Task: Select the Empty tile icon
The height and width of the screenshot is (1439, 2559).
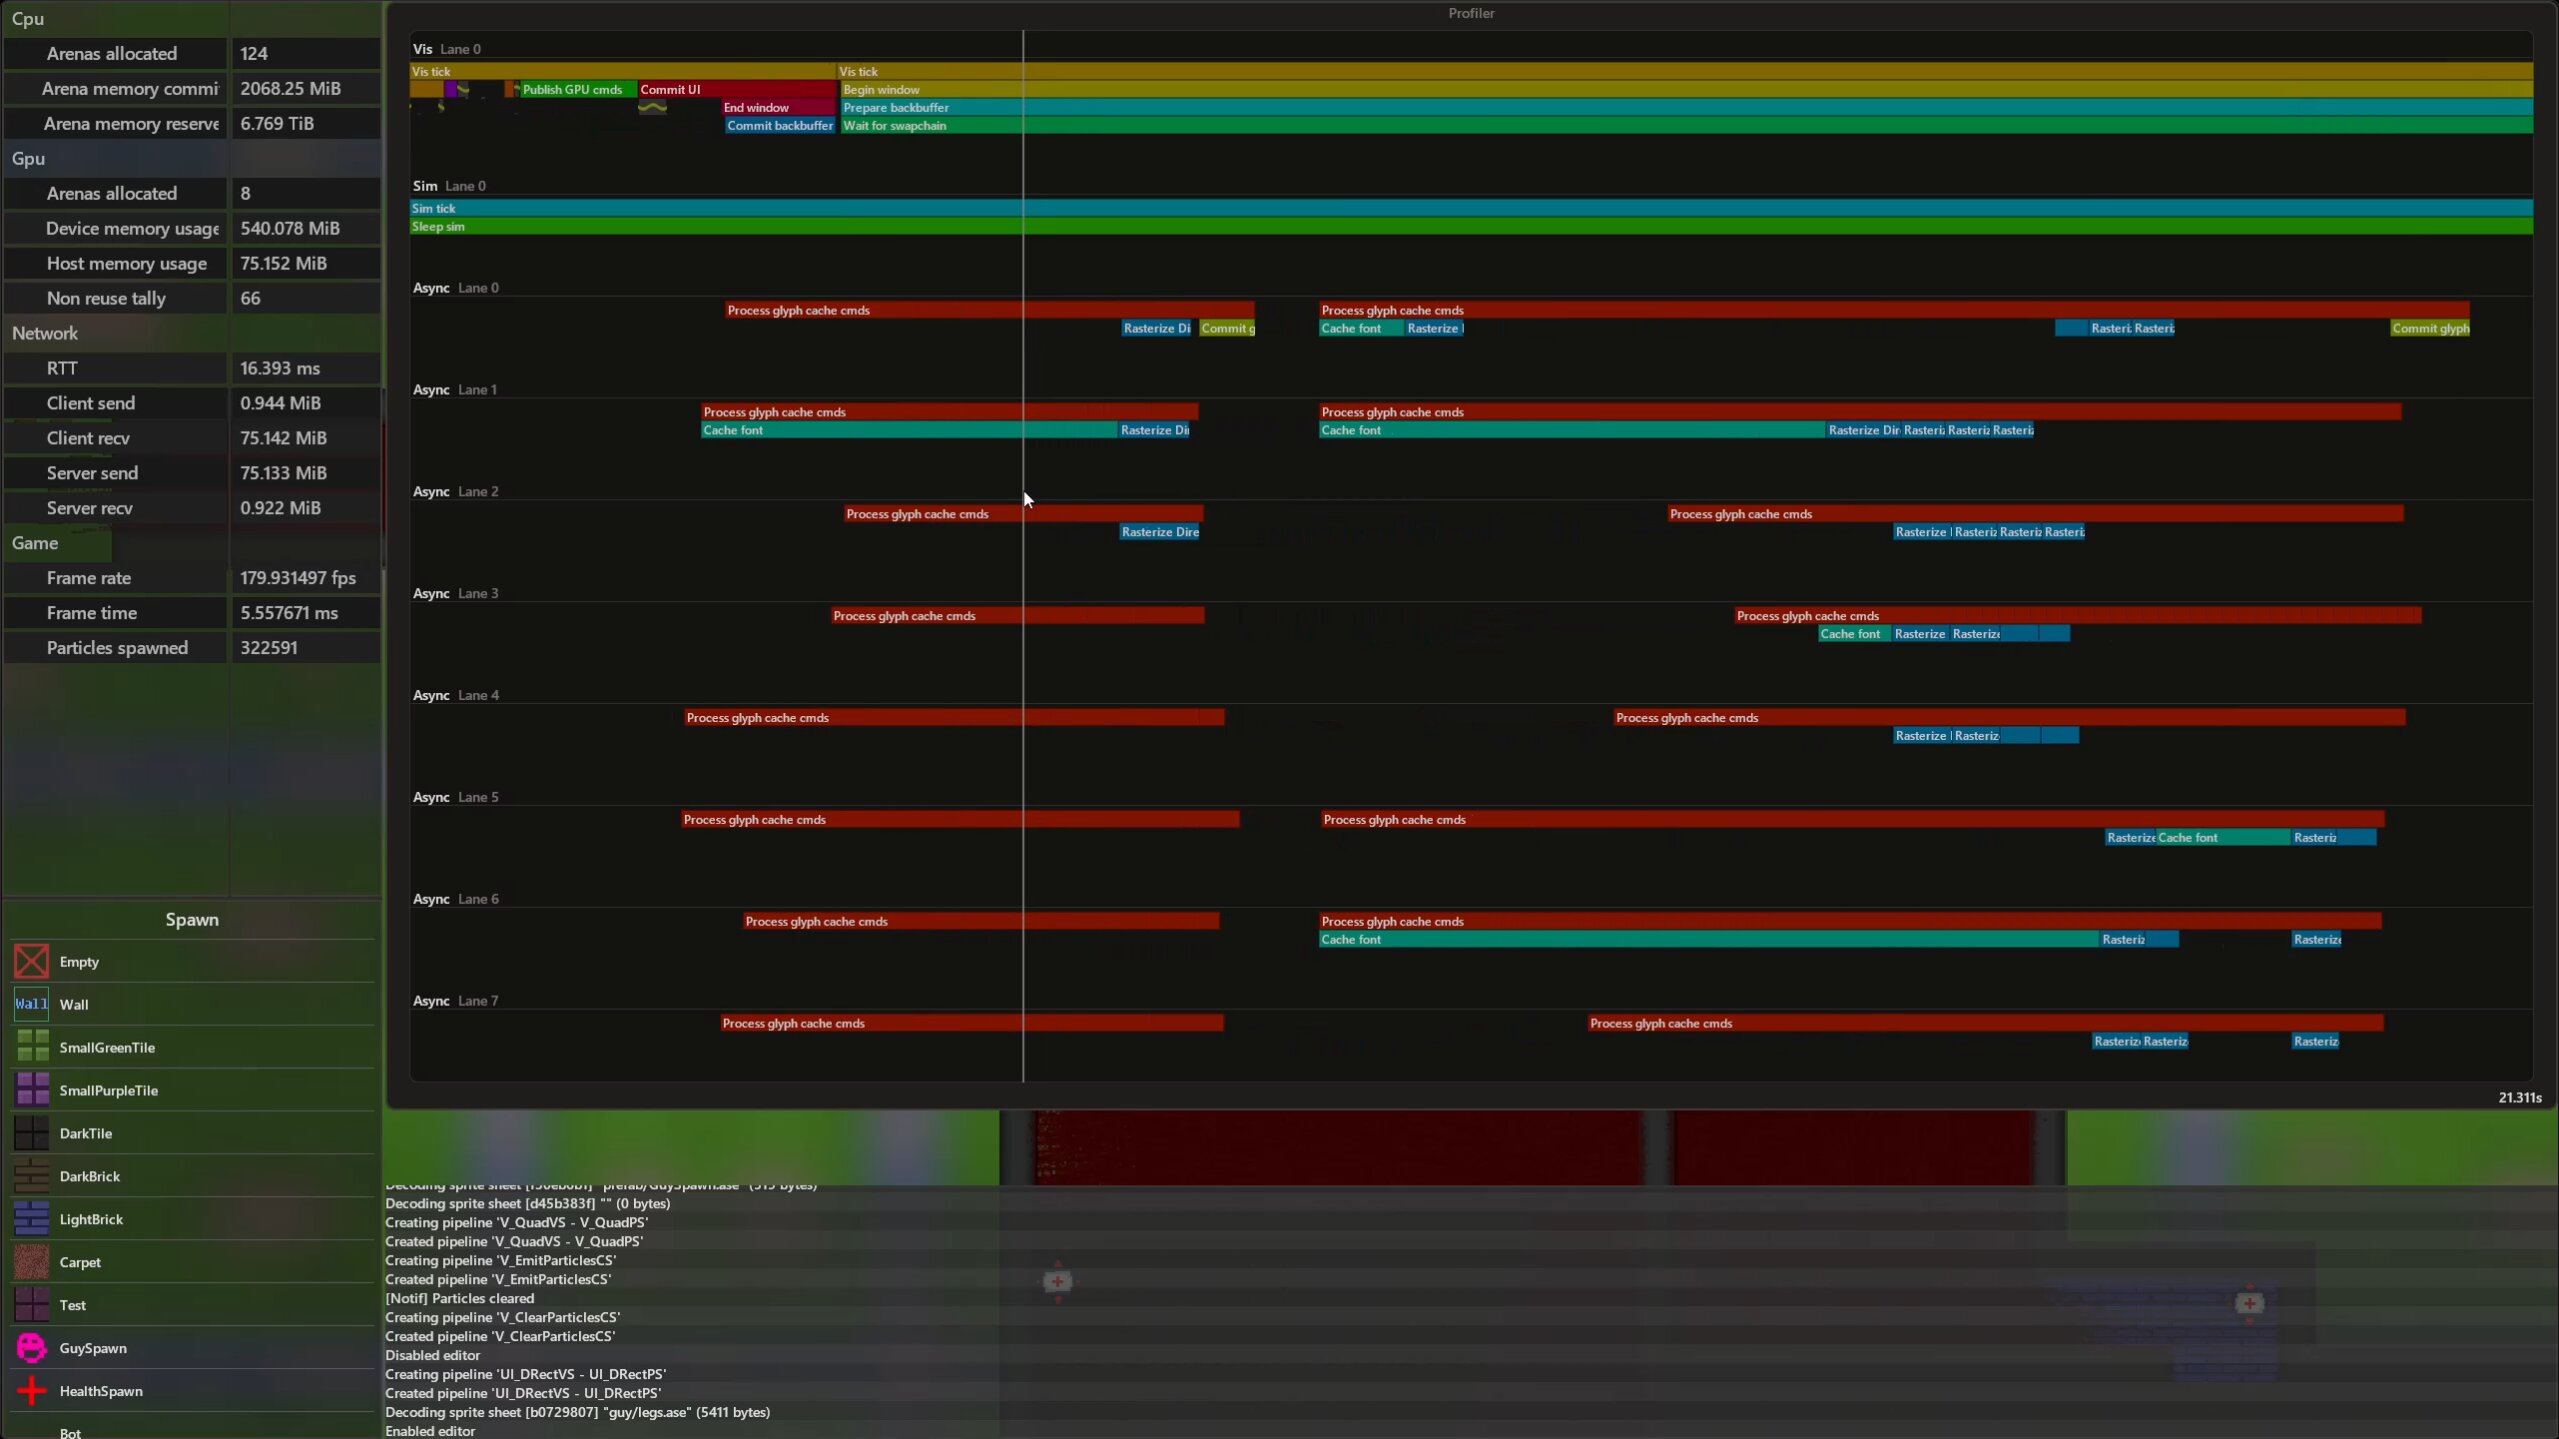Action: pyautogui.click(x=31, y=961)
